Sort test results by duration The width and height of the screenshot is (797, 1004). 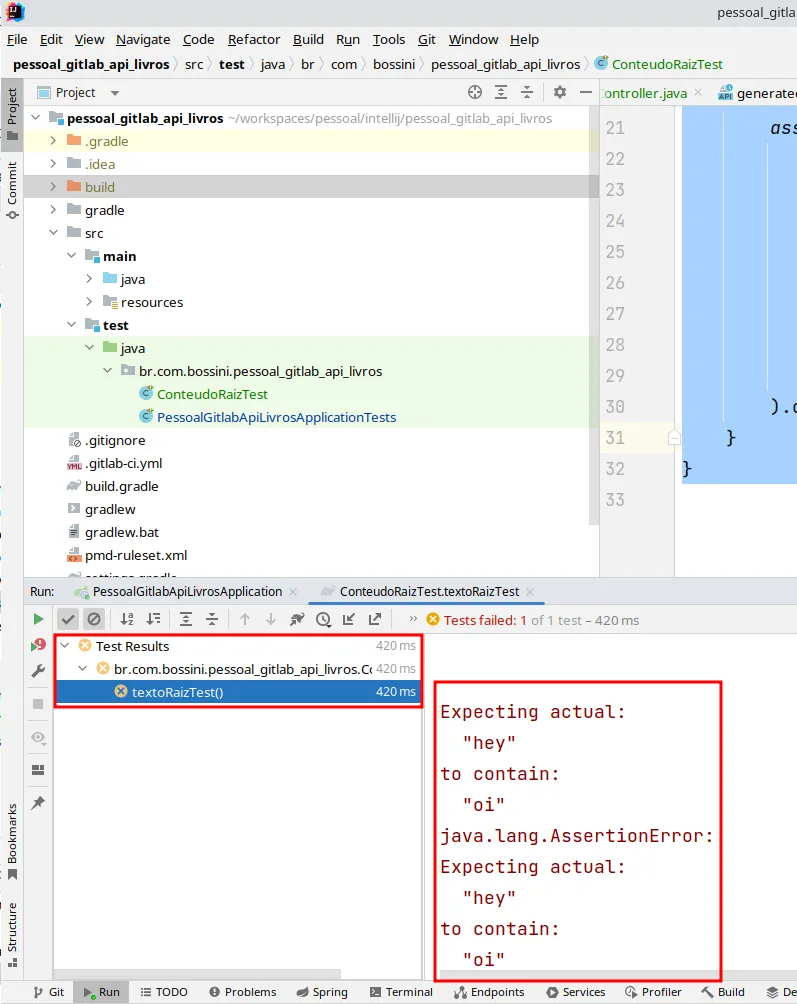coord(154,619)
